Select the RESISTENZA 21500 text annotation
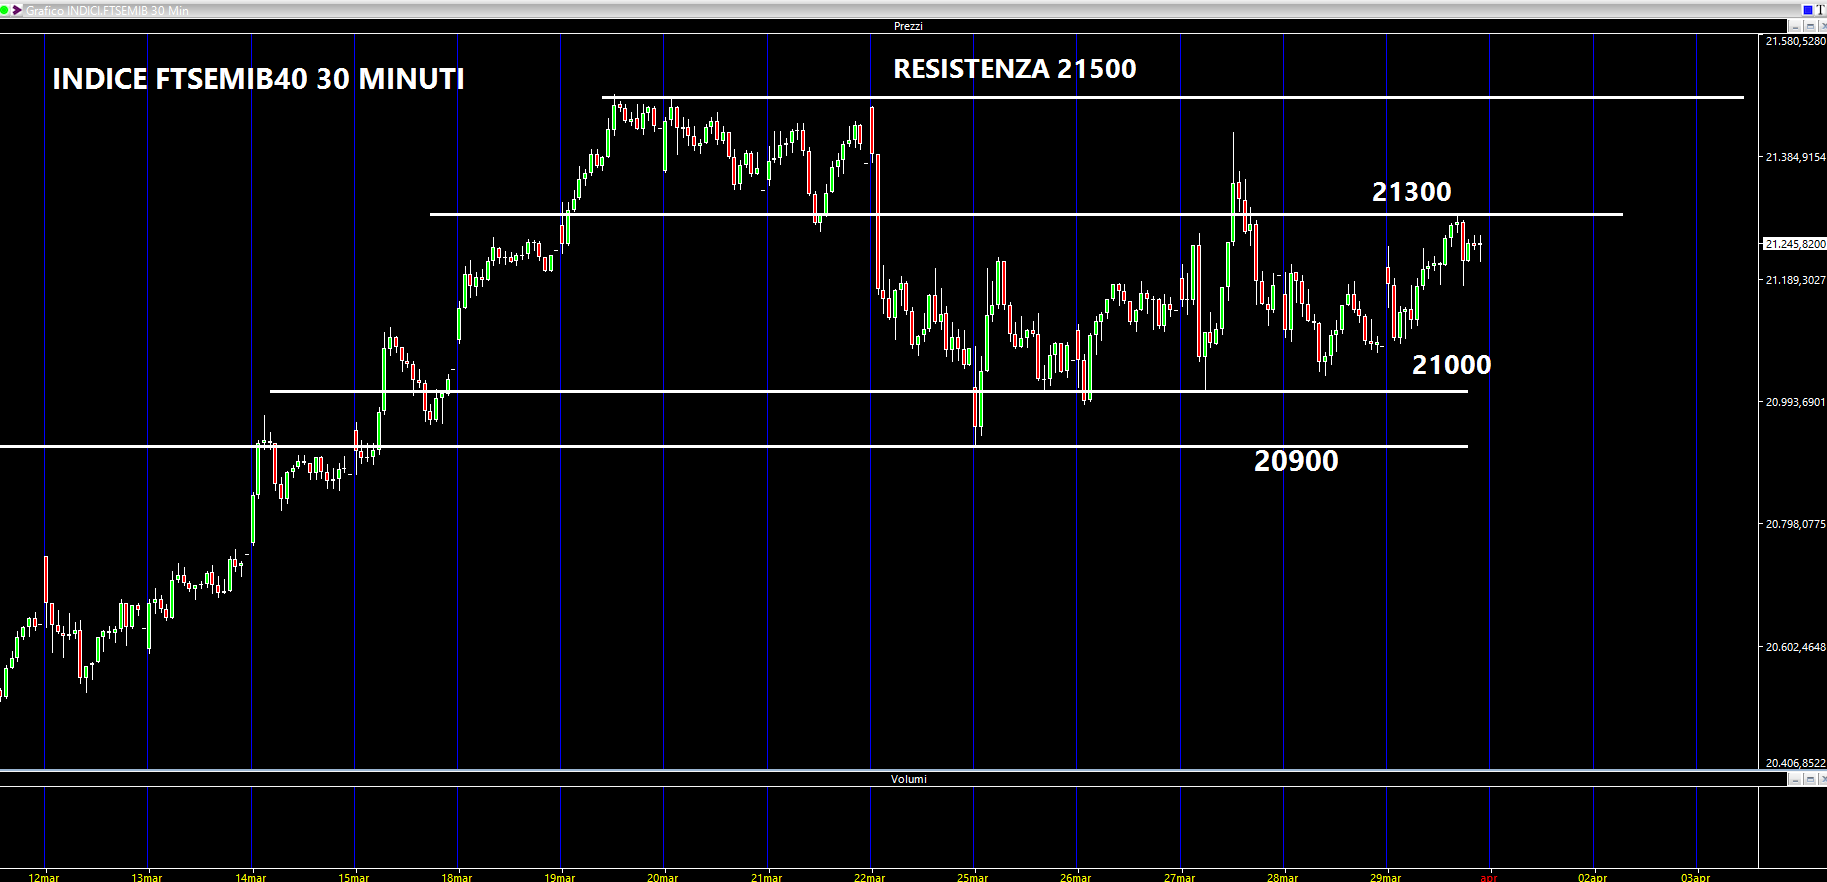The width and height of the screenshot is (1827, 882). coord(1014,69)
